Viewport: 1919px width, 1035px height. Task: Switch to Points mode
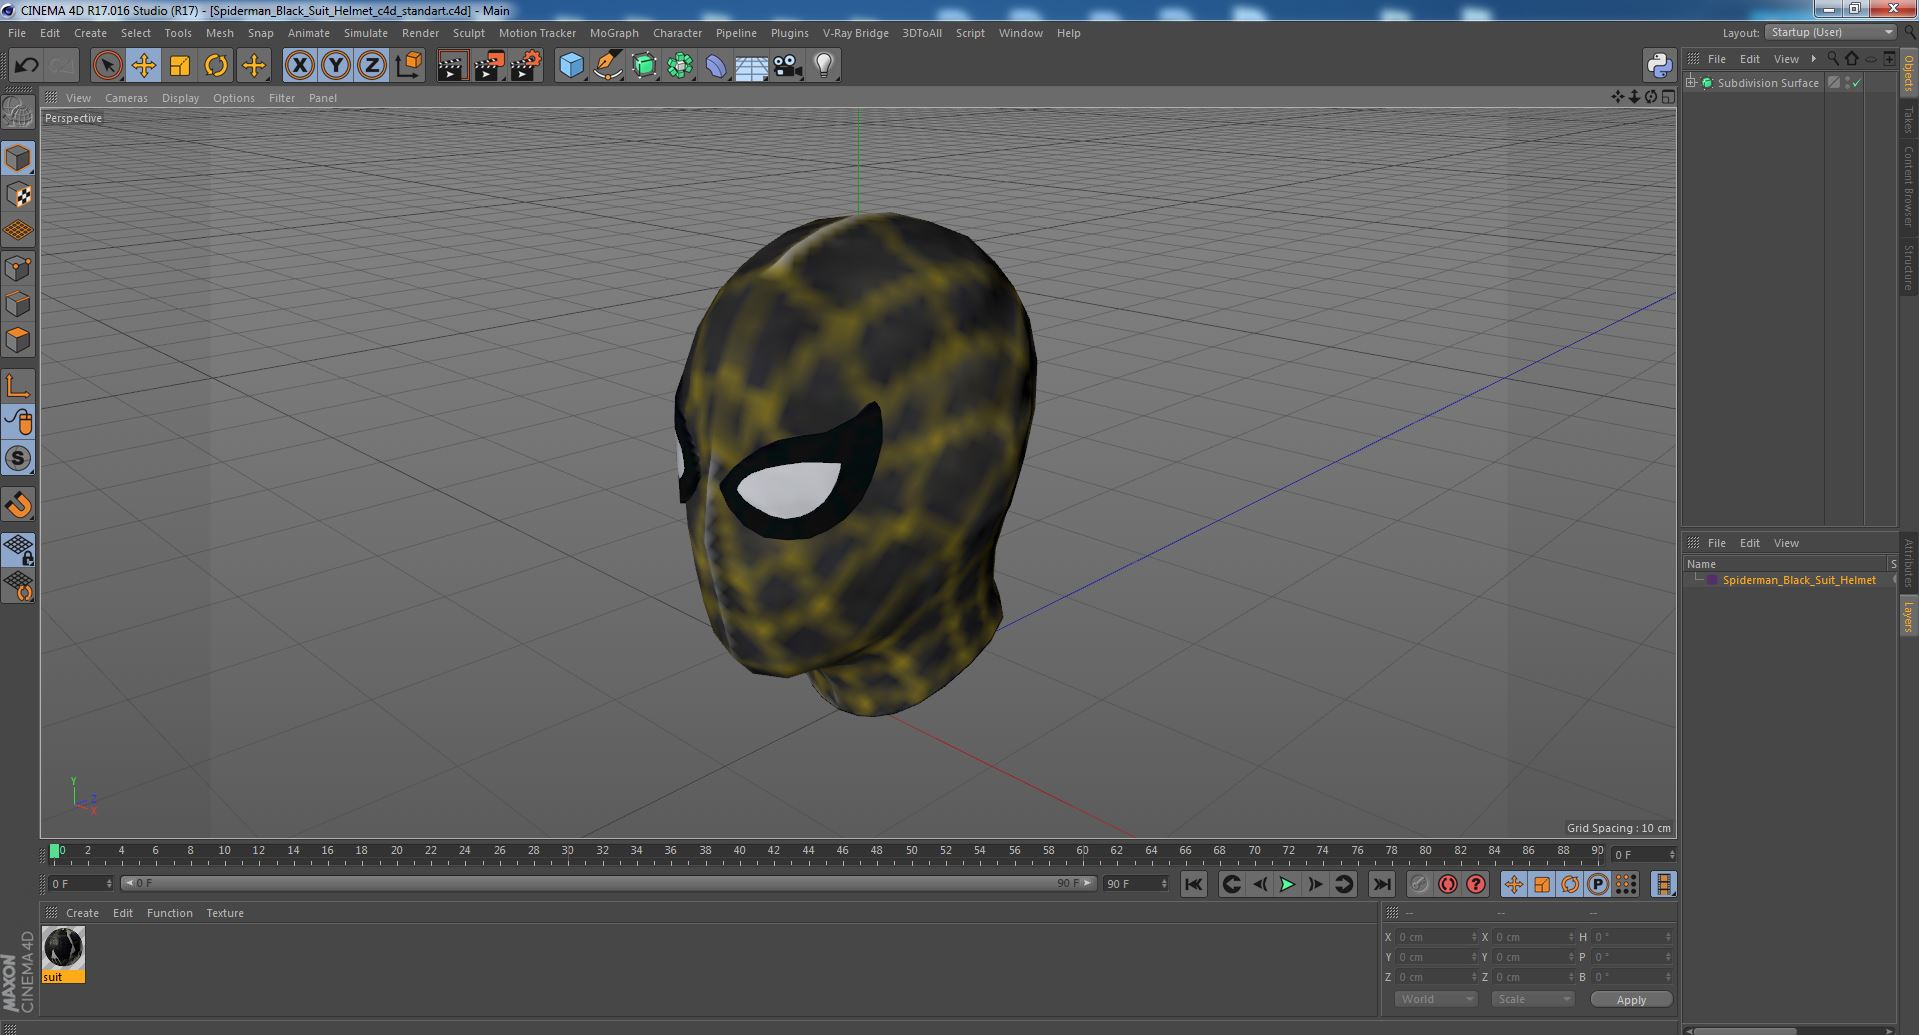pos(18,268)
